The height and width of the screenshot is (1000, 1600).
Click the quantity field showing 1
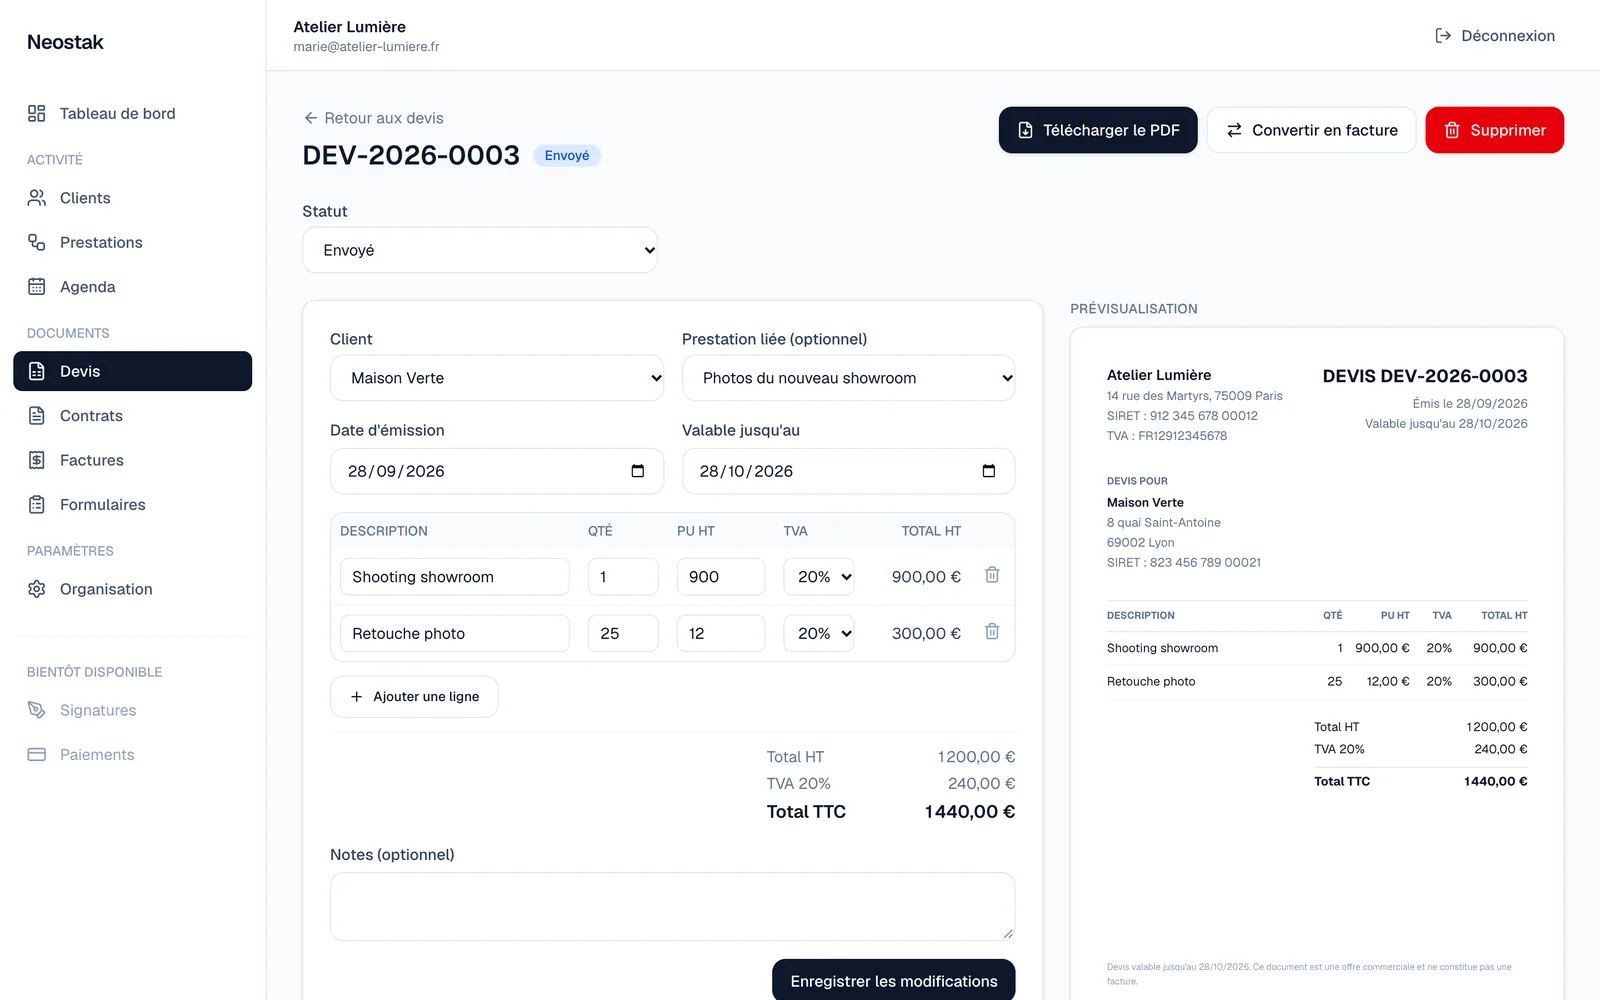click(x=623, y=577)
